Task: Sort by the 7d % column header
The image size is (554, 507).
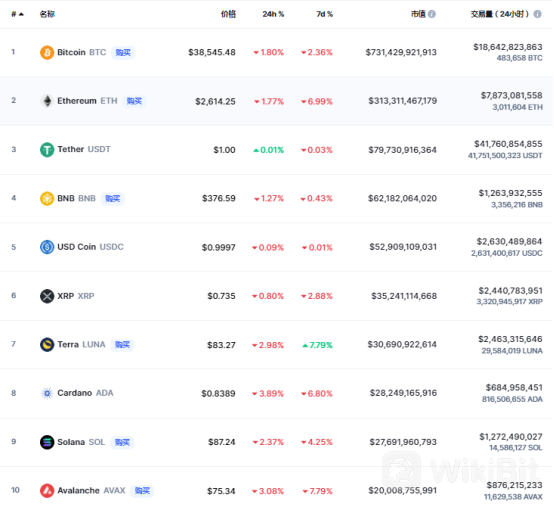Action: (324, 14)
